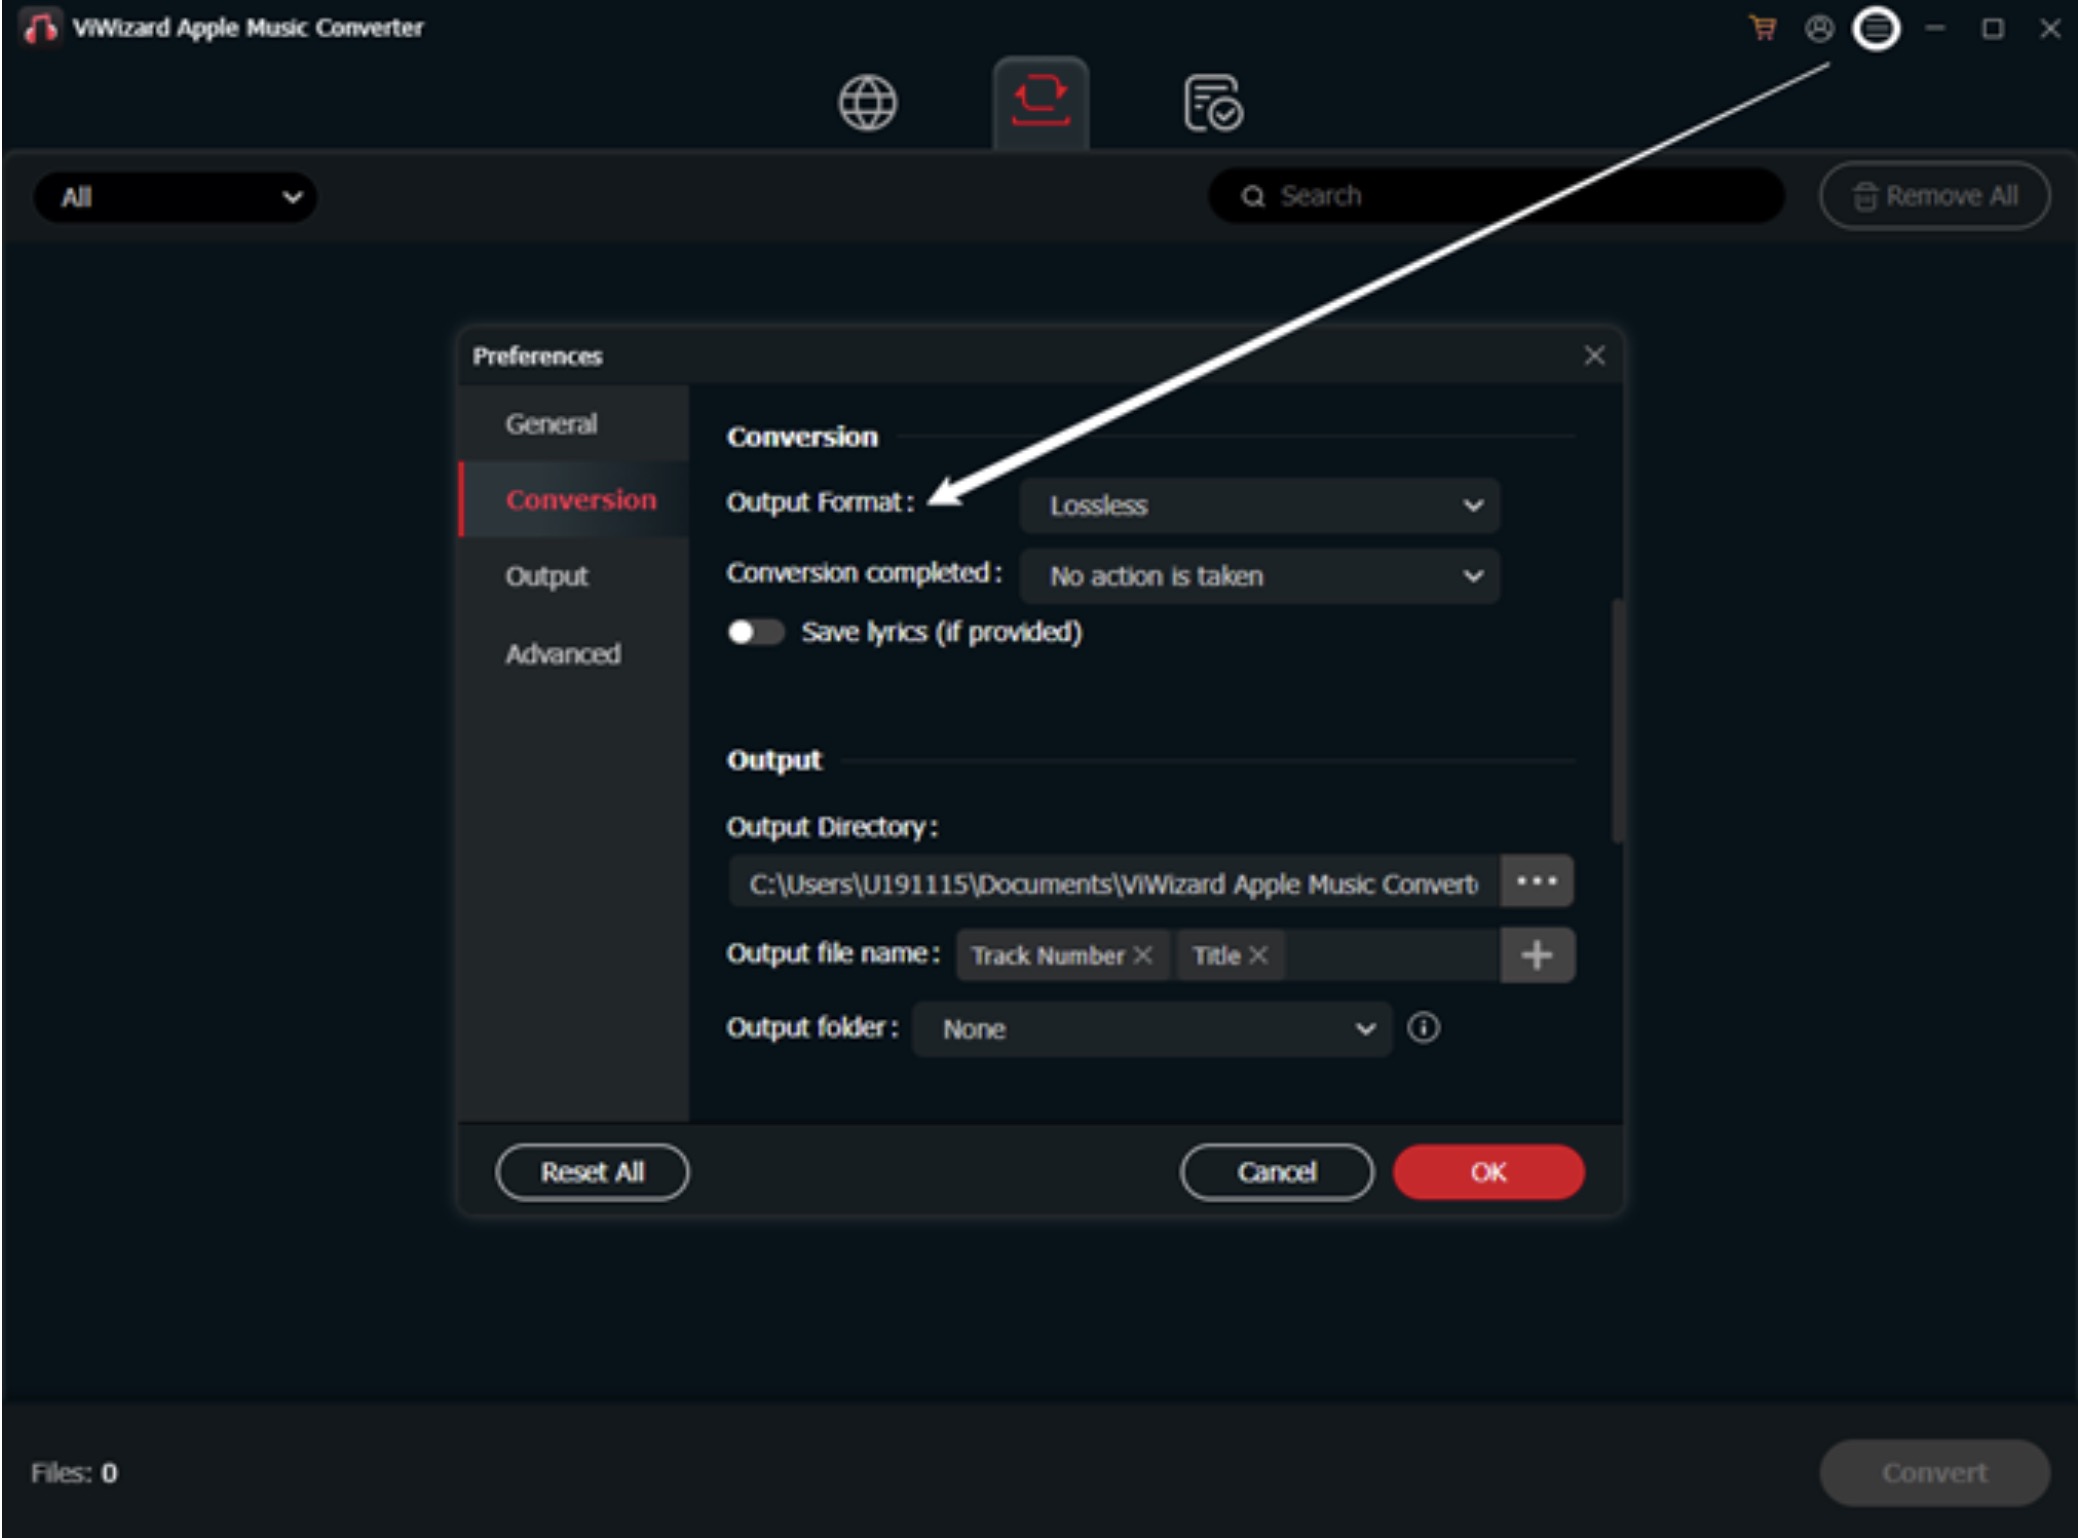Click the output folder info icon

click(x=1423, y=1027)
